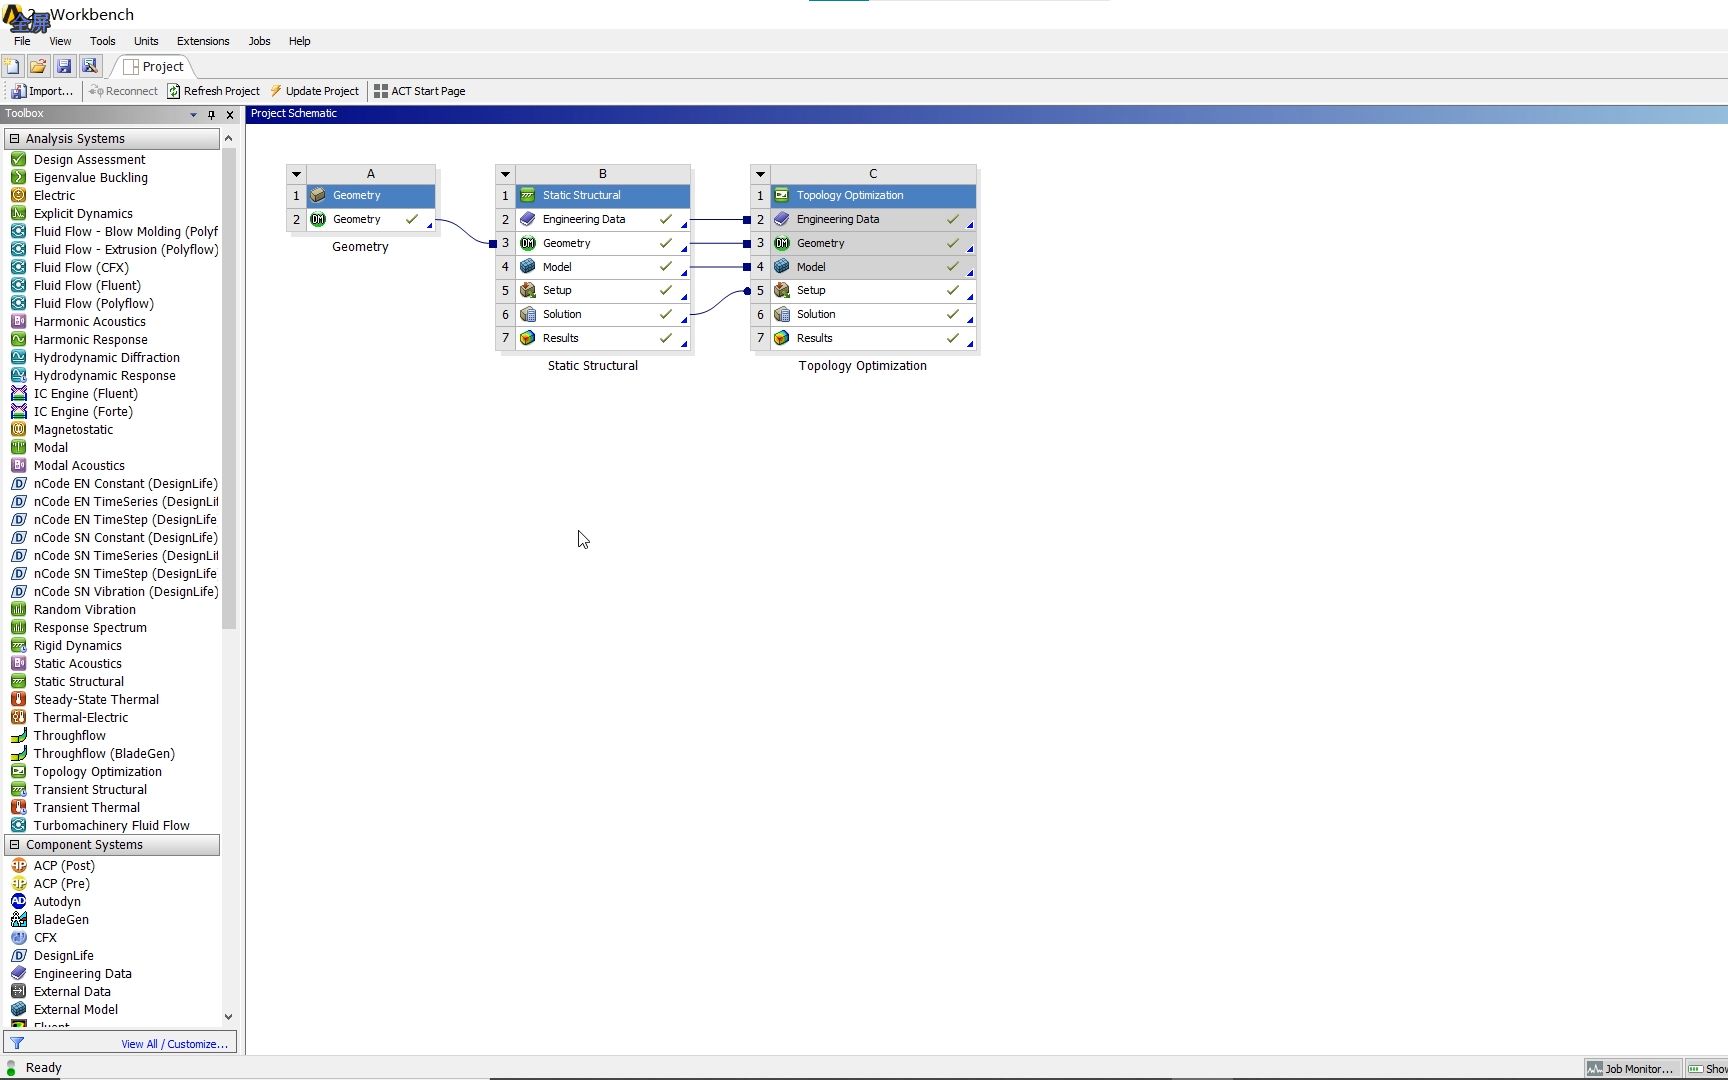The image size is (1728, 1080).
Task: Select Steady-State Thermal icon in Toolbox
Action: [x=18, y=699]
